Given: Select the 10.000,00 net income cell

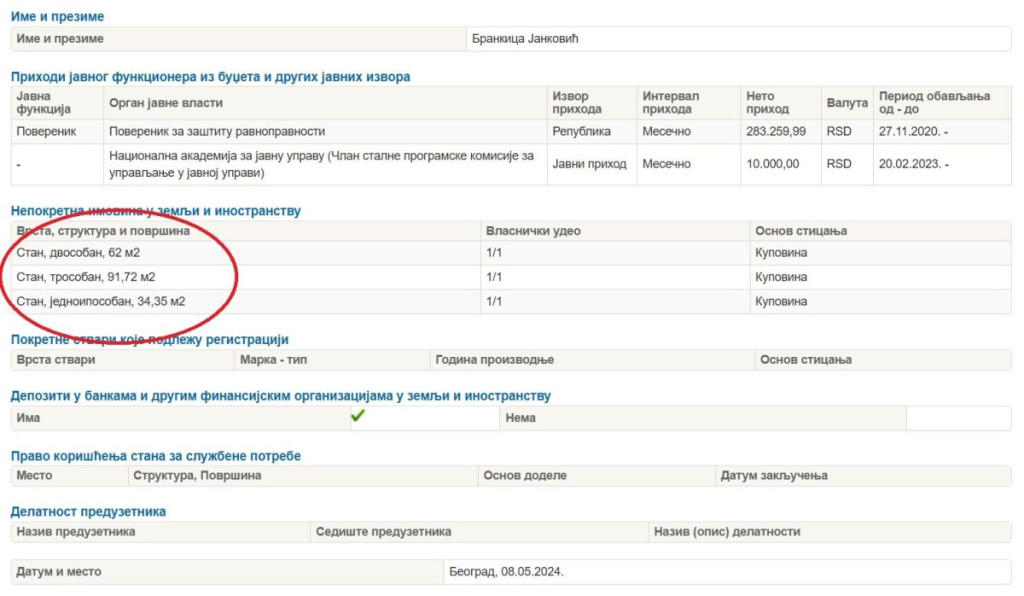Looking at the screenshot, I should tap(772, 164).
